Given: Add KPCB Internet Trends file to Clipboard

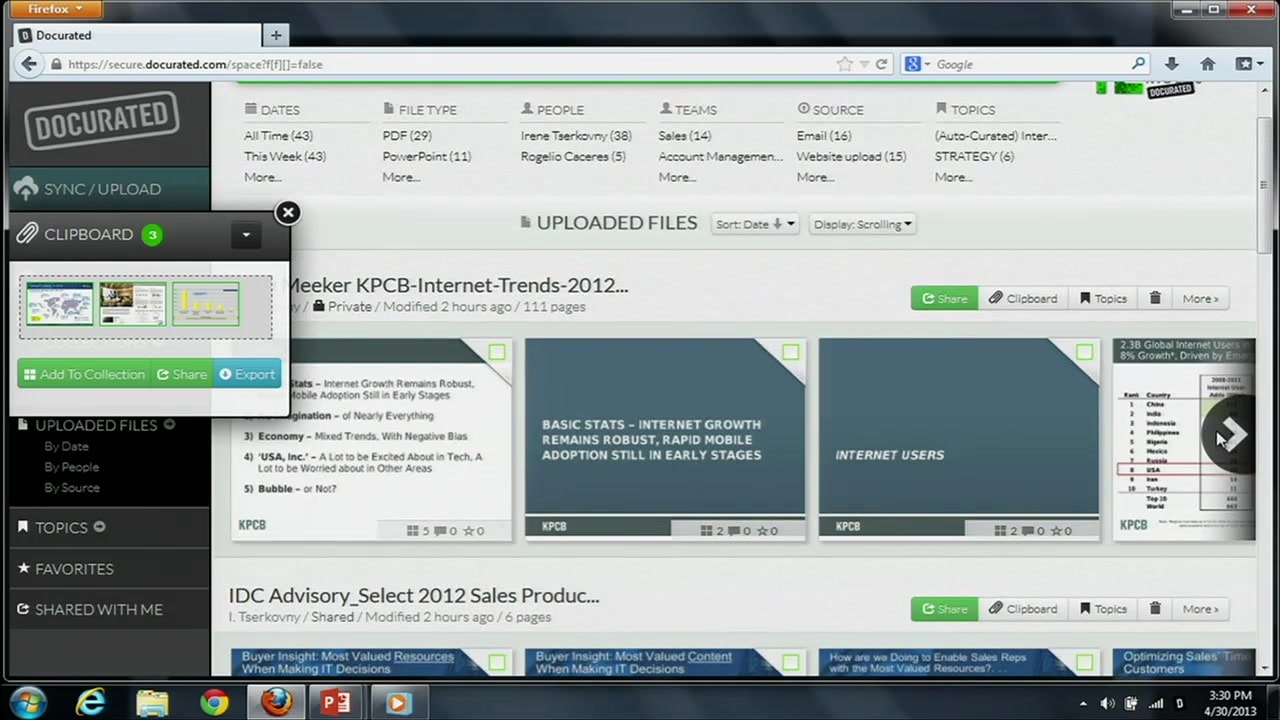Looking at the screenshot, I should (x=1023, y=299).
